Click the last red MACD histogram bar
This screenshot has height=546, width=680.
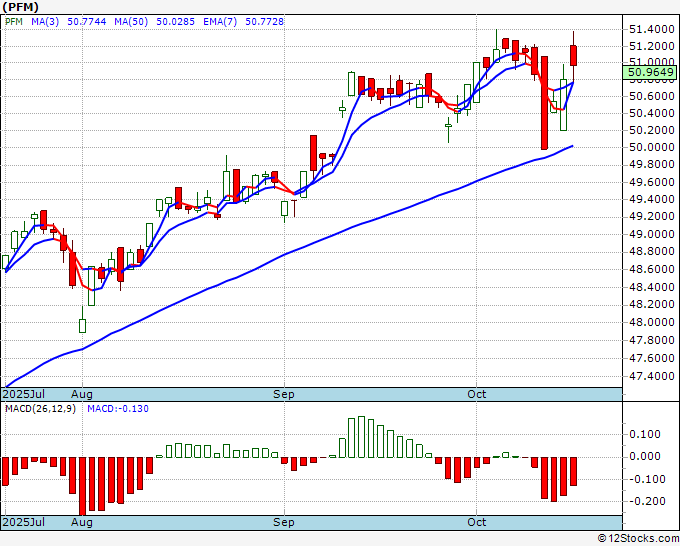click(x=573, y=471)
